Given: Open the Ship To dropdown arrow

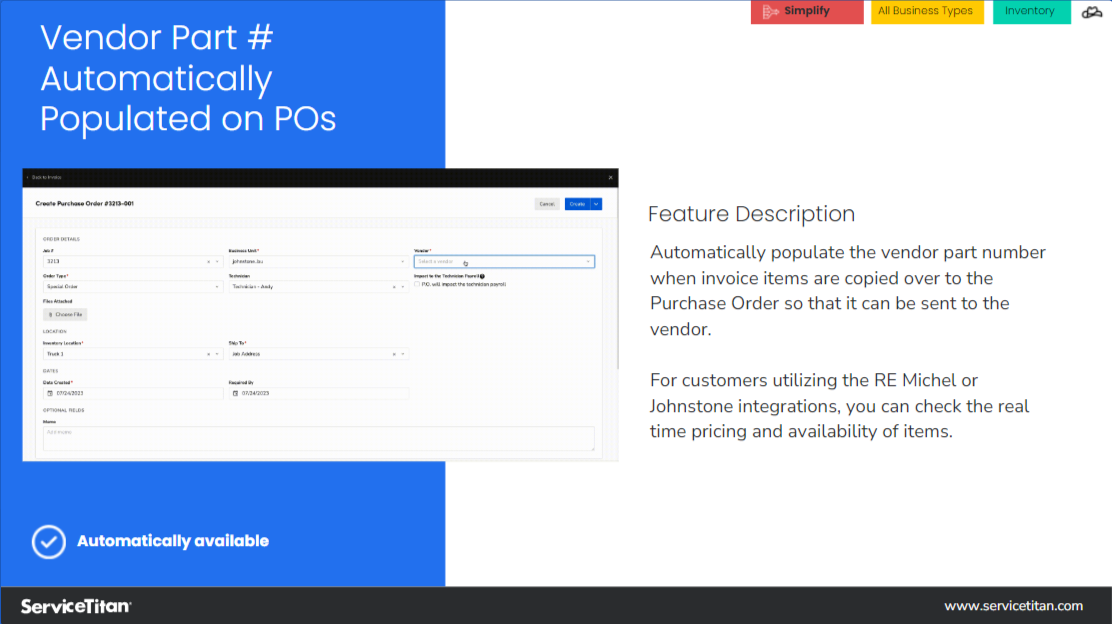Looking at the screenshot, I should point(403,354).
